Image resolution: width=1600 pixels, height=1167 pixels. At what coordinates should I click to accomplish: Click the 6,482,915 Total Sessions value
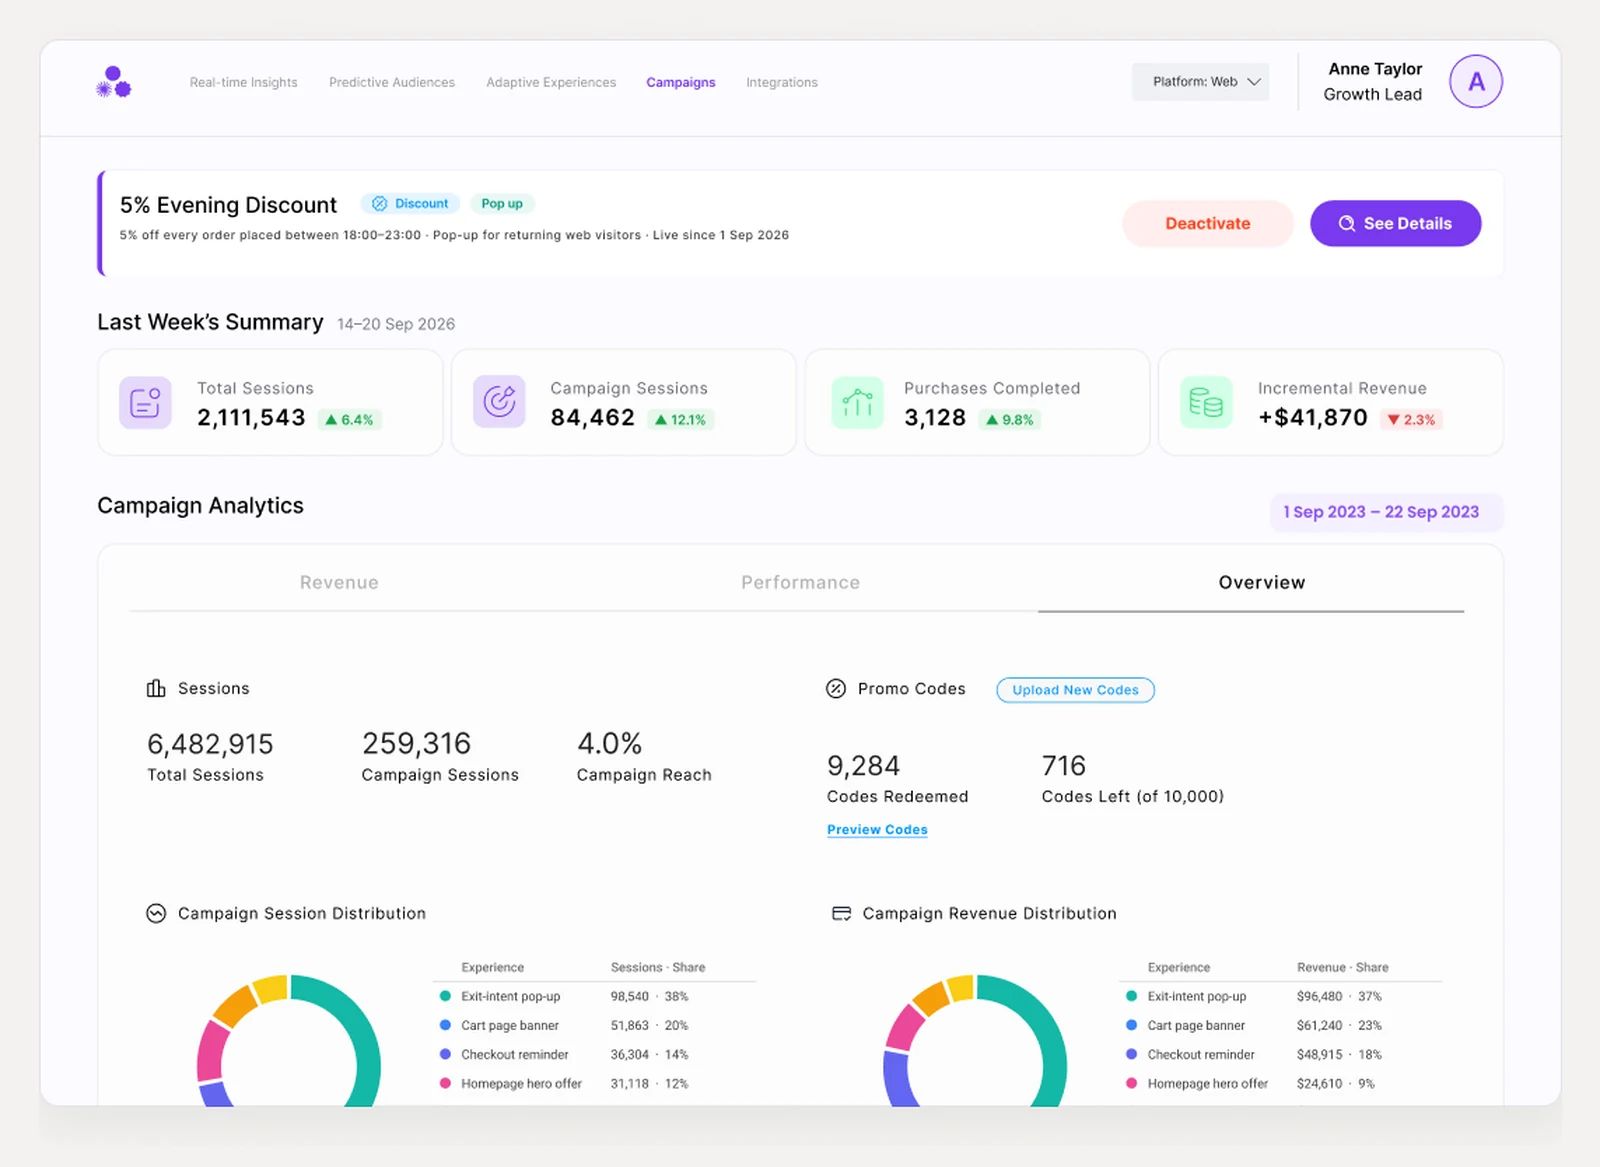(210, 744)
